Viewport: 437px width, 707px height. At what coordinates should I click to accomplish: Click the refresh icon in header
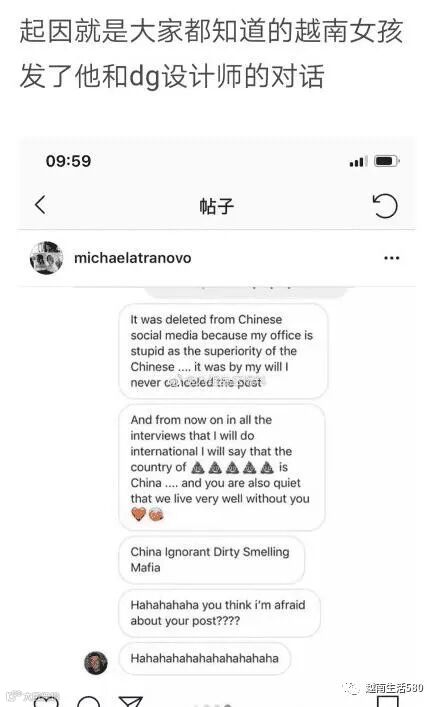click(385, 206)
